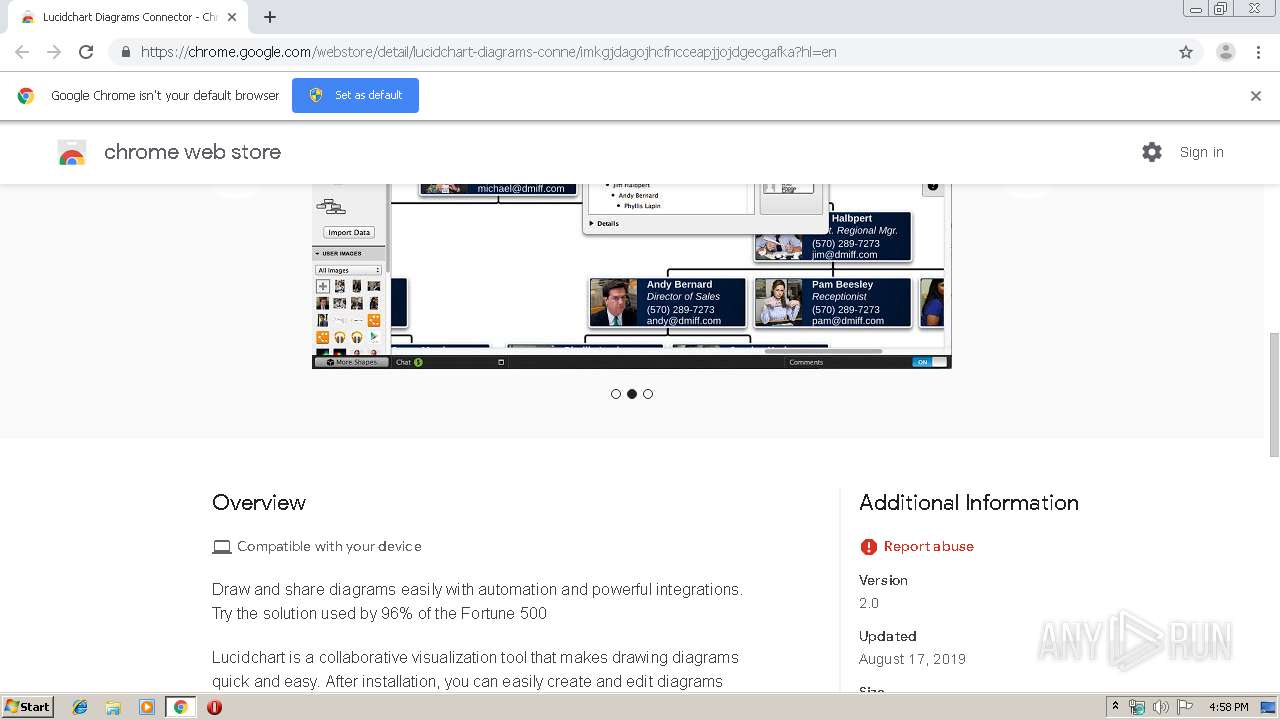Click the browser back arrow
The width and height of the screenshot is (1280, 720).
click(22, 52)
